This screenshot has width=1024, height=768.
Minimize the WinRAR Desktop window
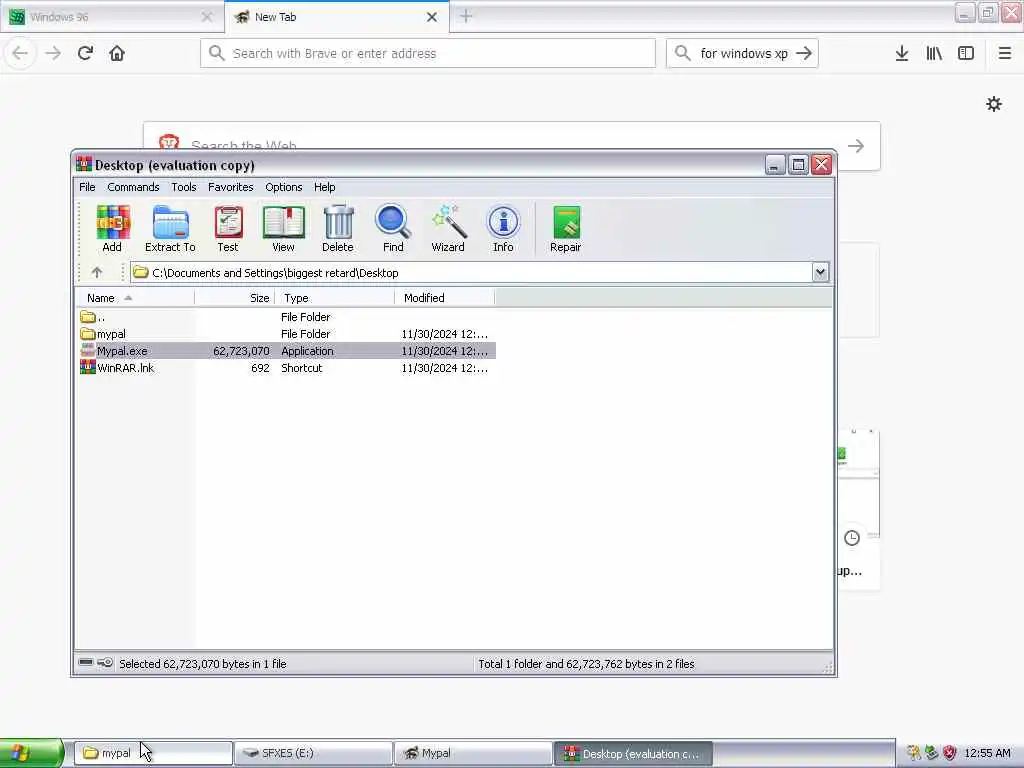tap(775, 165)
